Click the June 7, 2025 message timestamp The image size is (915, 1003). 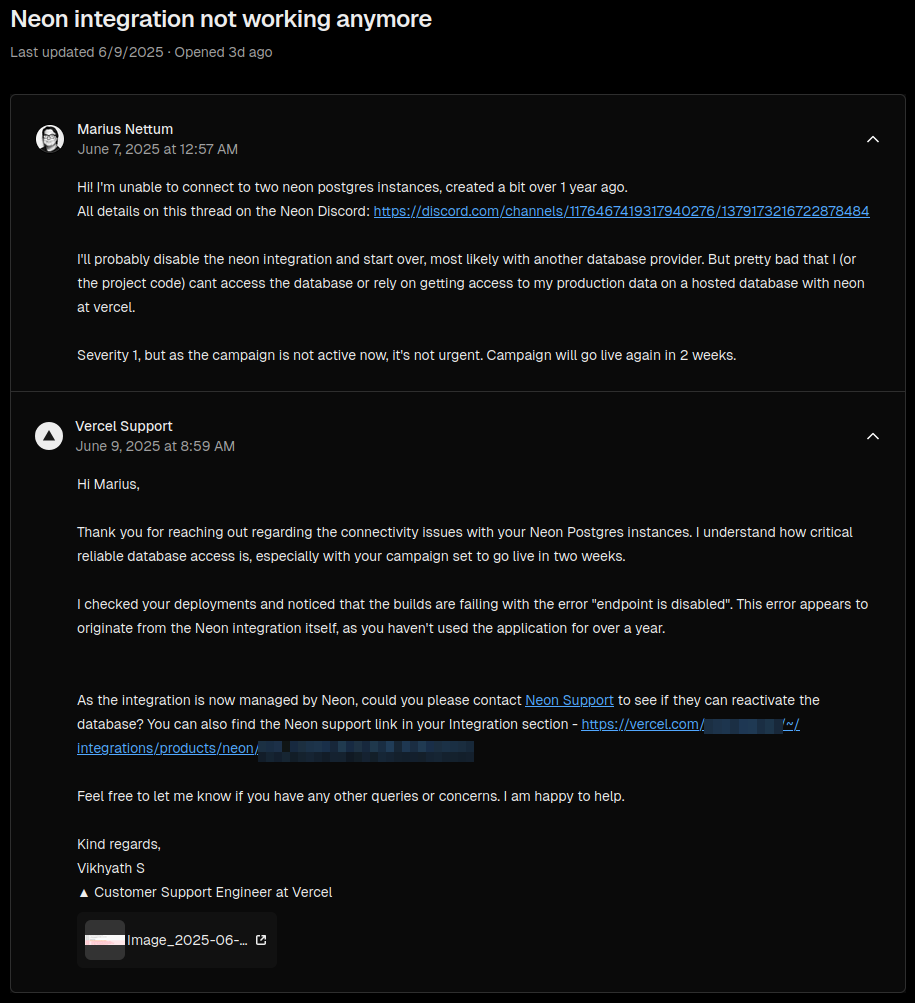pos(157,149)
